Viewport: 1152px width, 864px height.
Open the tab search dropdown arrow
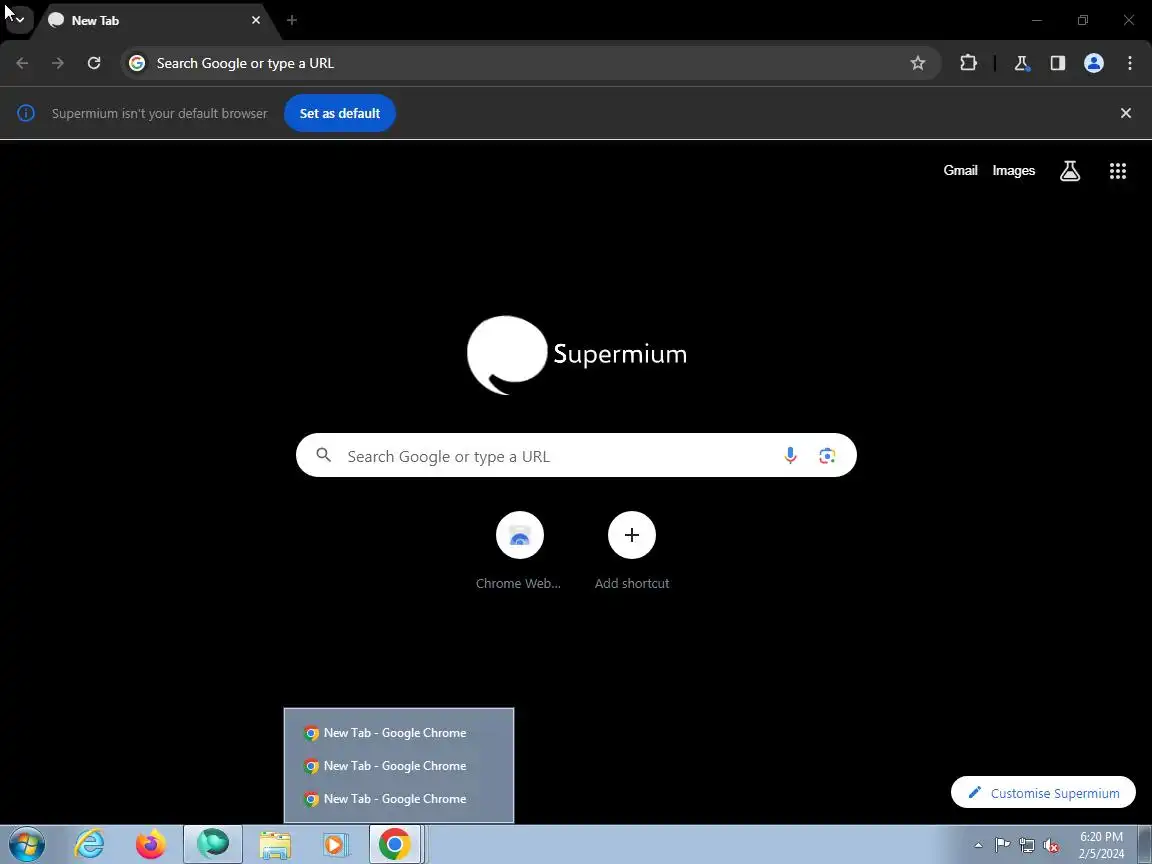click(19, 20)
